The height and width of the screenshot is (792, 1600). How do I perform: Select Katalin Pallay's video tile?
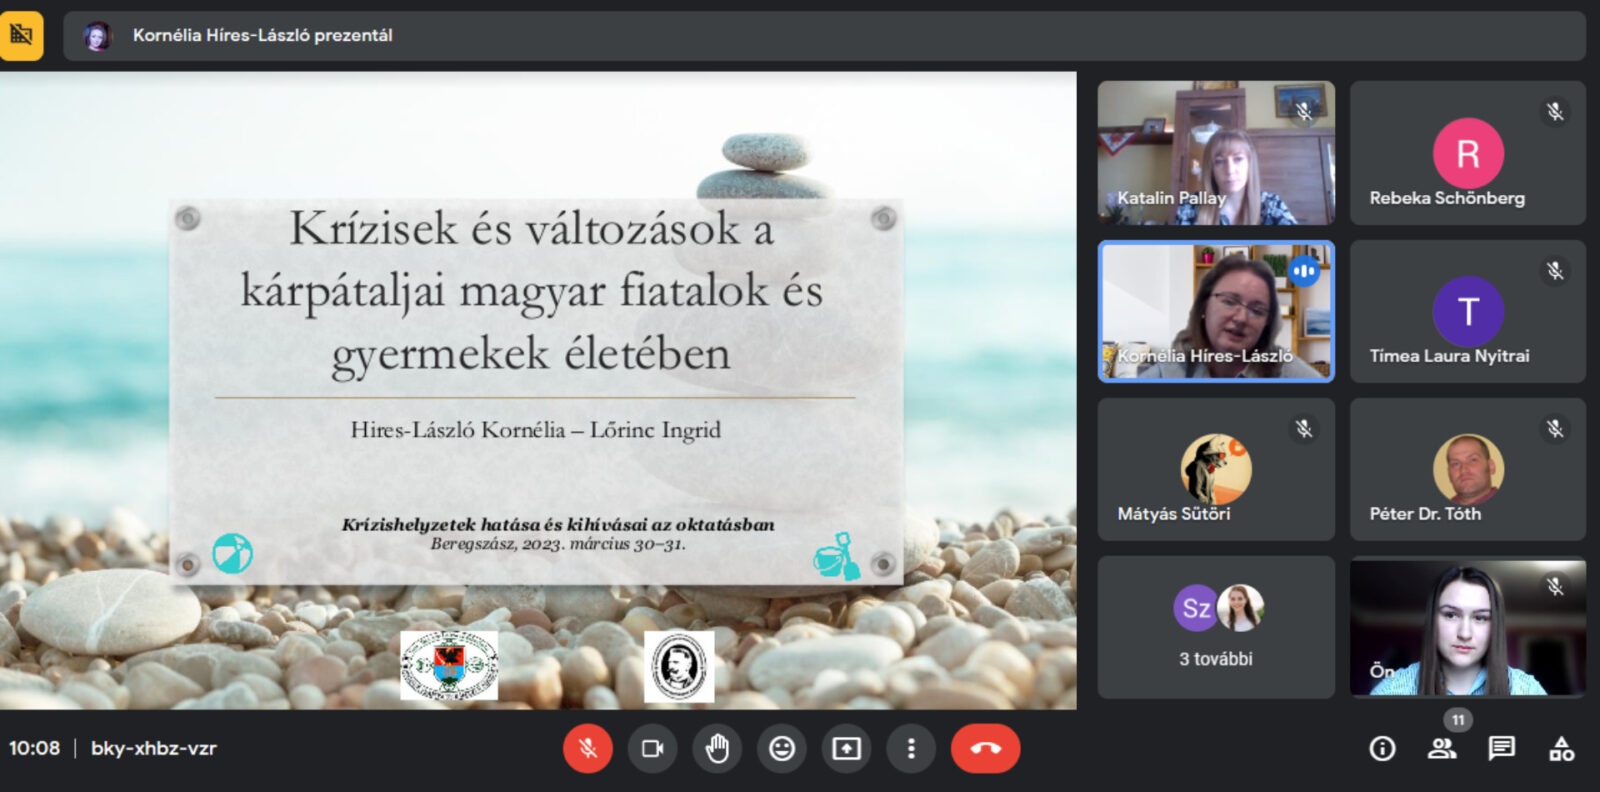(x=1216, y=152)
